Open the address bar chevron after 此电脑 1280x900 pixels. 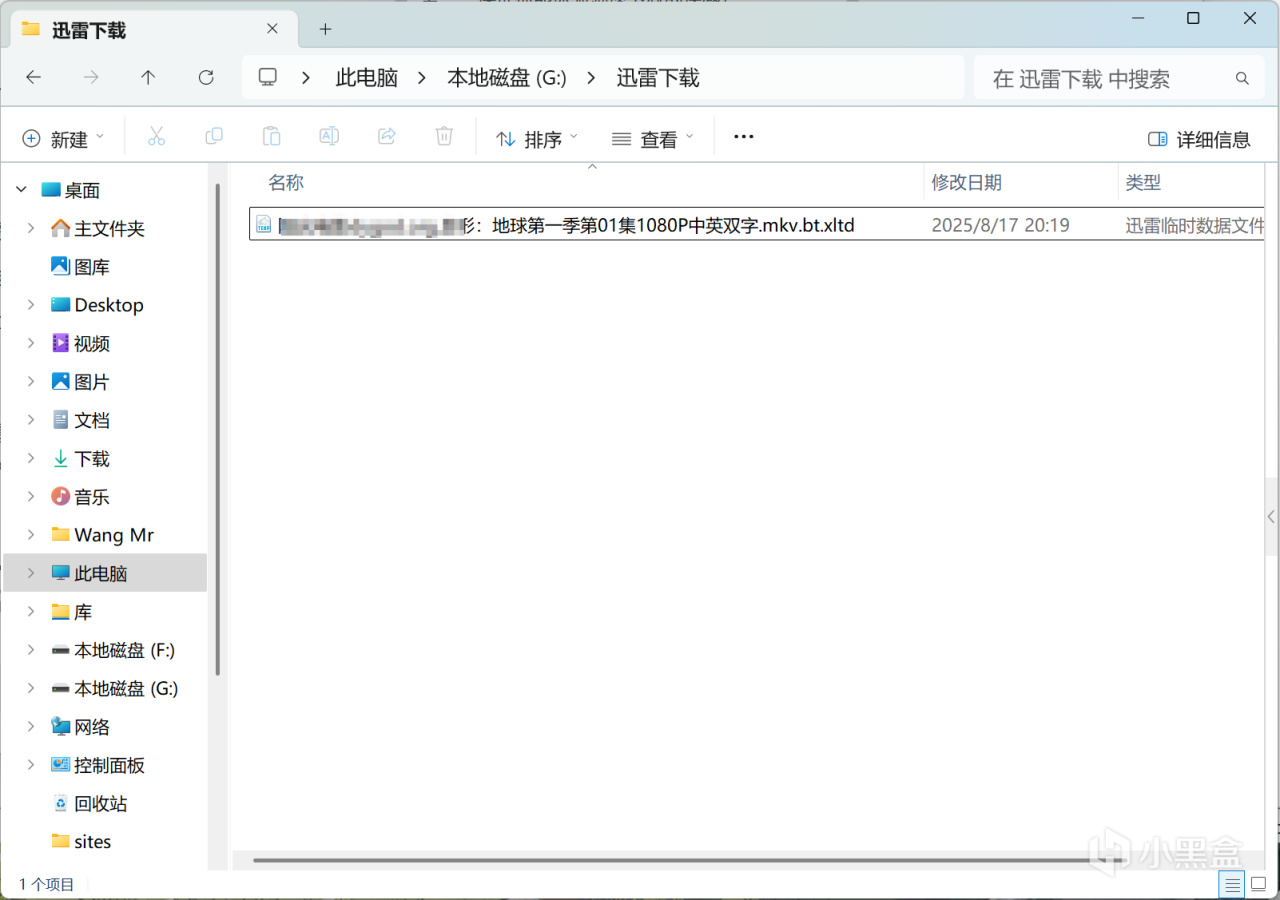pyautogui.click(x=422, y=78)
